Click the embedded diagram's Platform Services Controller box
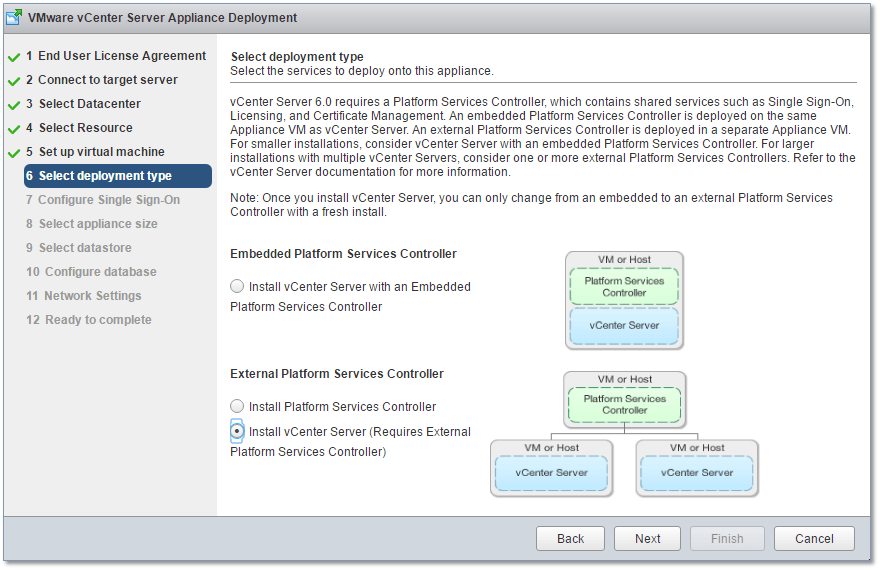Image resolution: width=880 pixels, height=570 pixels. [x=624, y=287]
